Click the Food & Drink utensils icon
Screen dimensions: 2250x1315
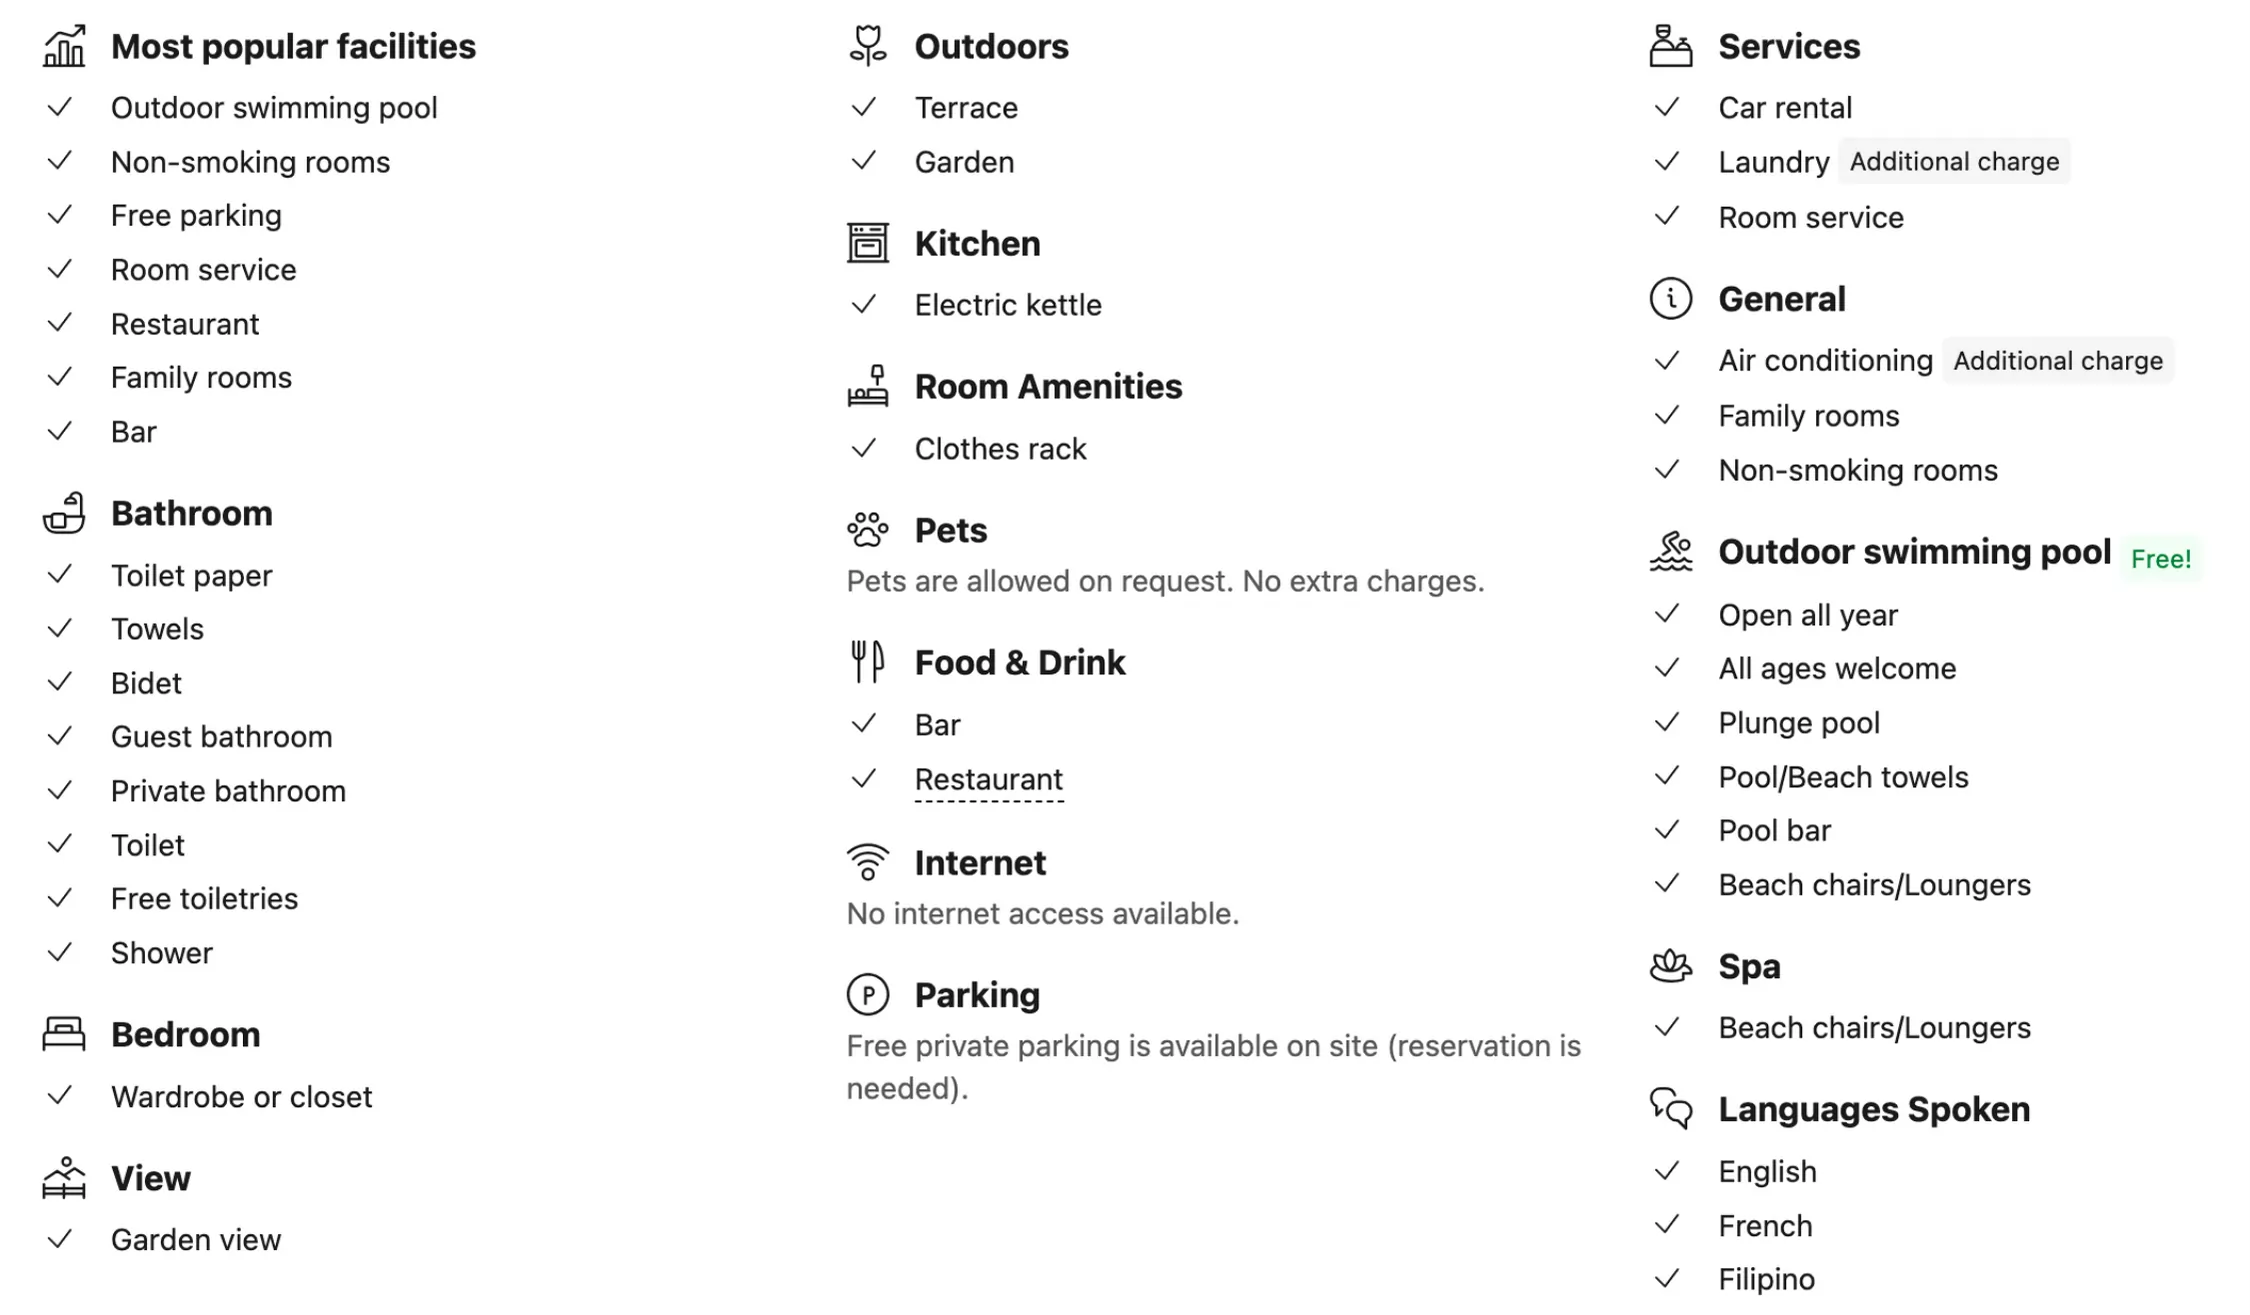tap(867, 662)
